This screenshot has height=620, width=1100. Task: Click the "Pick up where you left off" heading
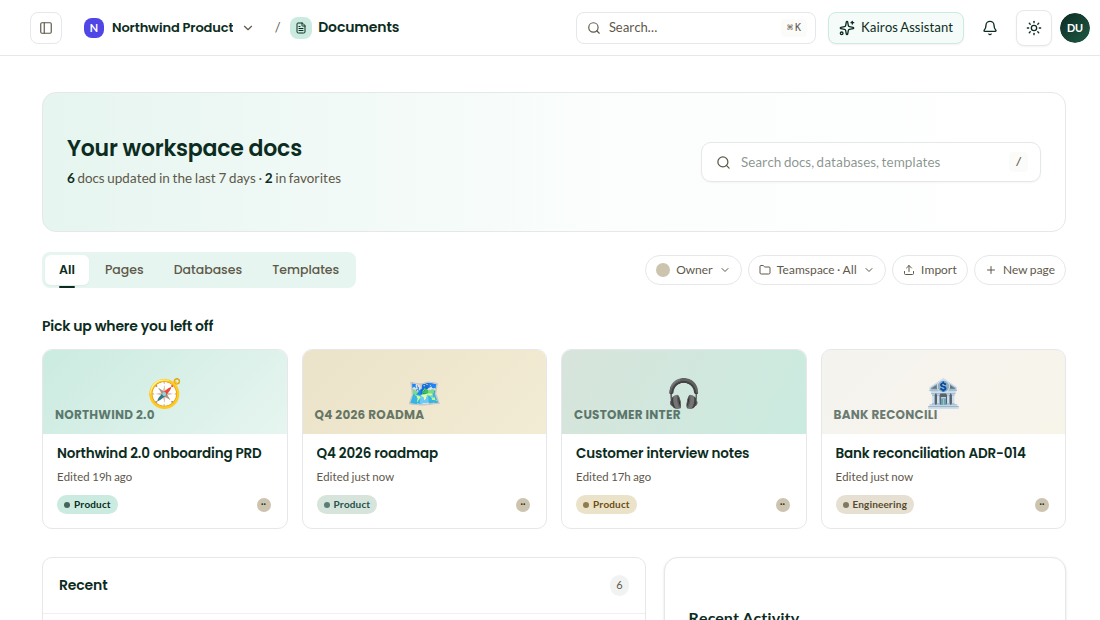click(128, 326)
